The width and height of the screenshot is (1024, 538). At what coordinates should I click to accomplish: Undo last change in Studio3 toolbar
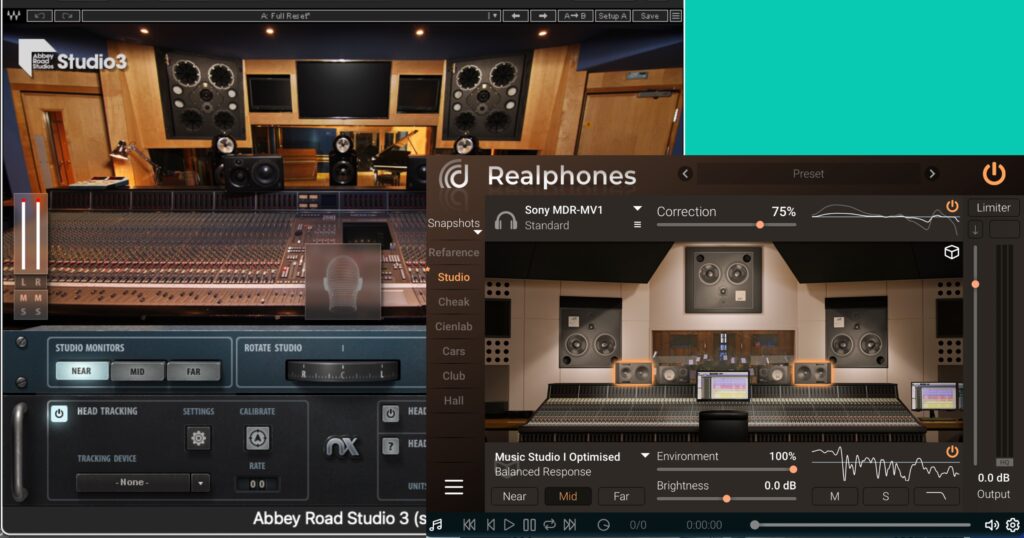39,16
